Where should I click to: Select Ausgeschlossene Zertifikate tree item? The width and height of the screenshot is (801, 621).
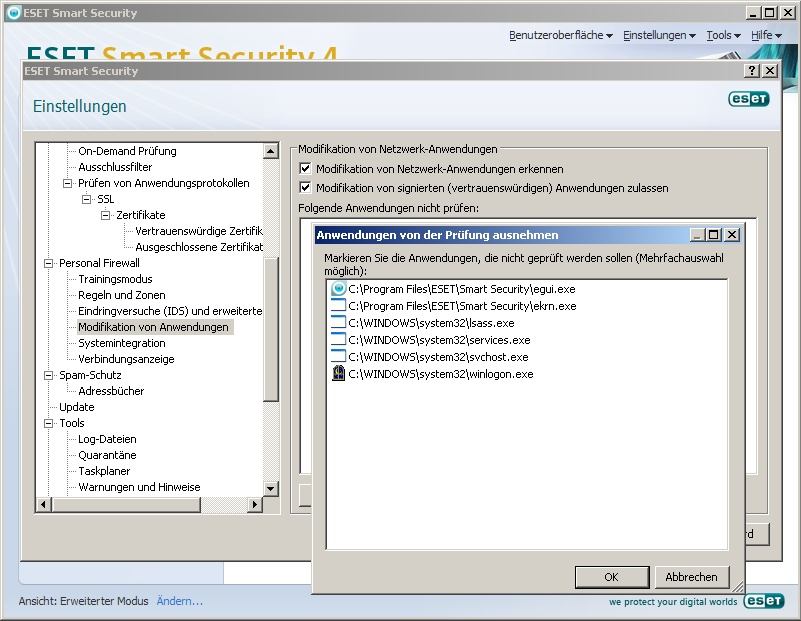[x=199, y=247]
